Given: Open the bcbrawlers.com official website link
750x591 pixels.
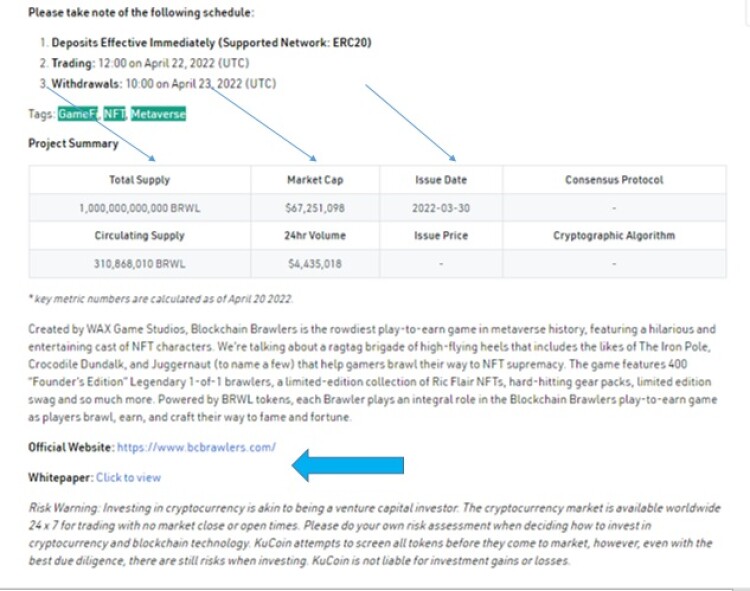Looking at the screenshot, I should click(x=196, y=447).
